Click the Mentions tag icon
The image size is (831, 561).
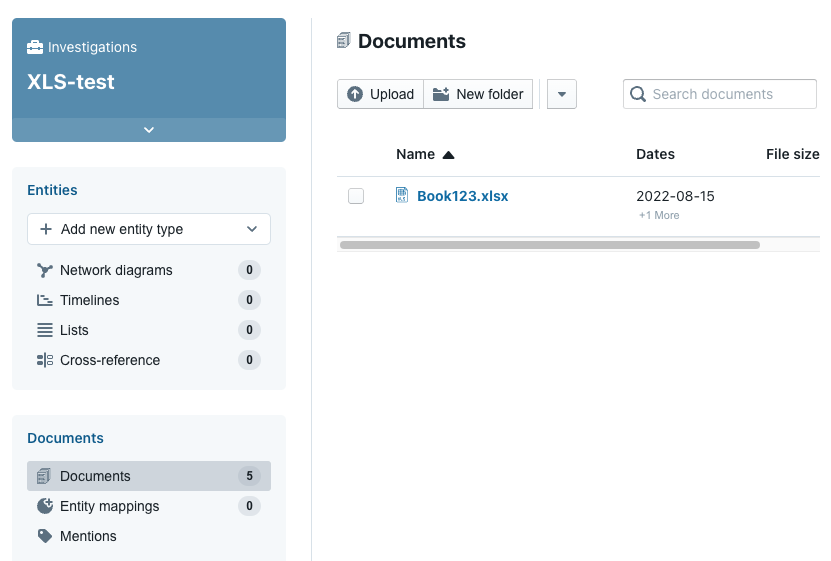tap(45, 536)
